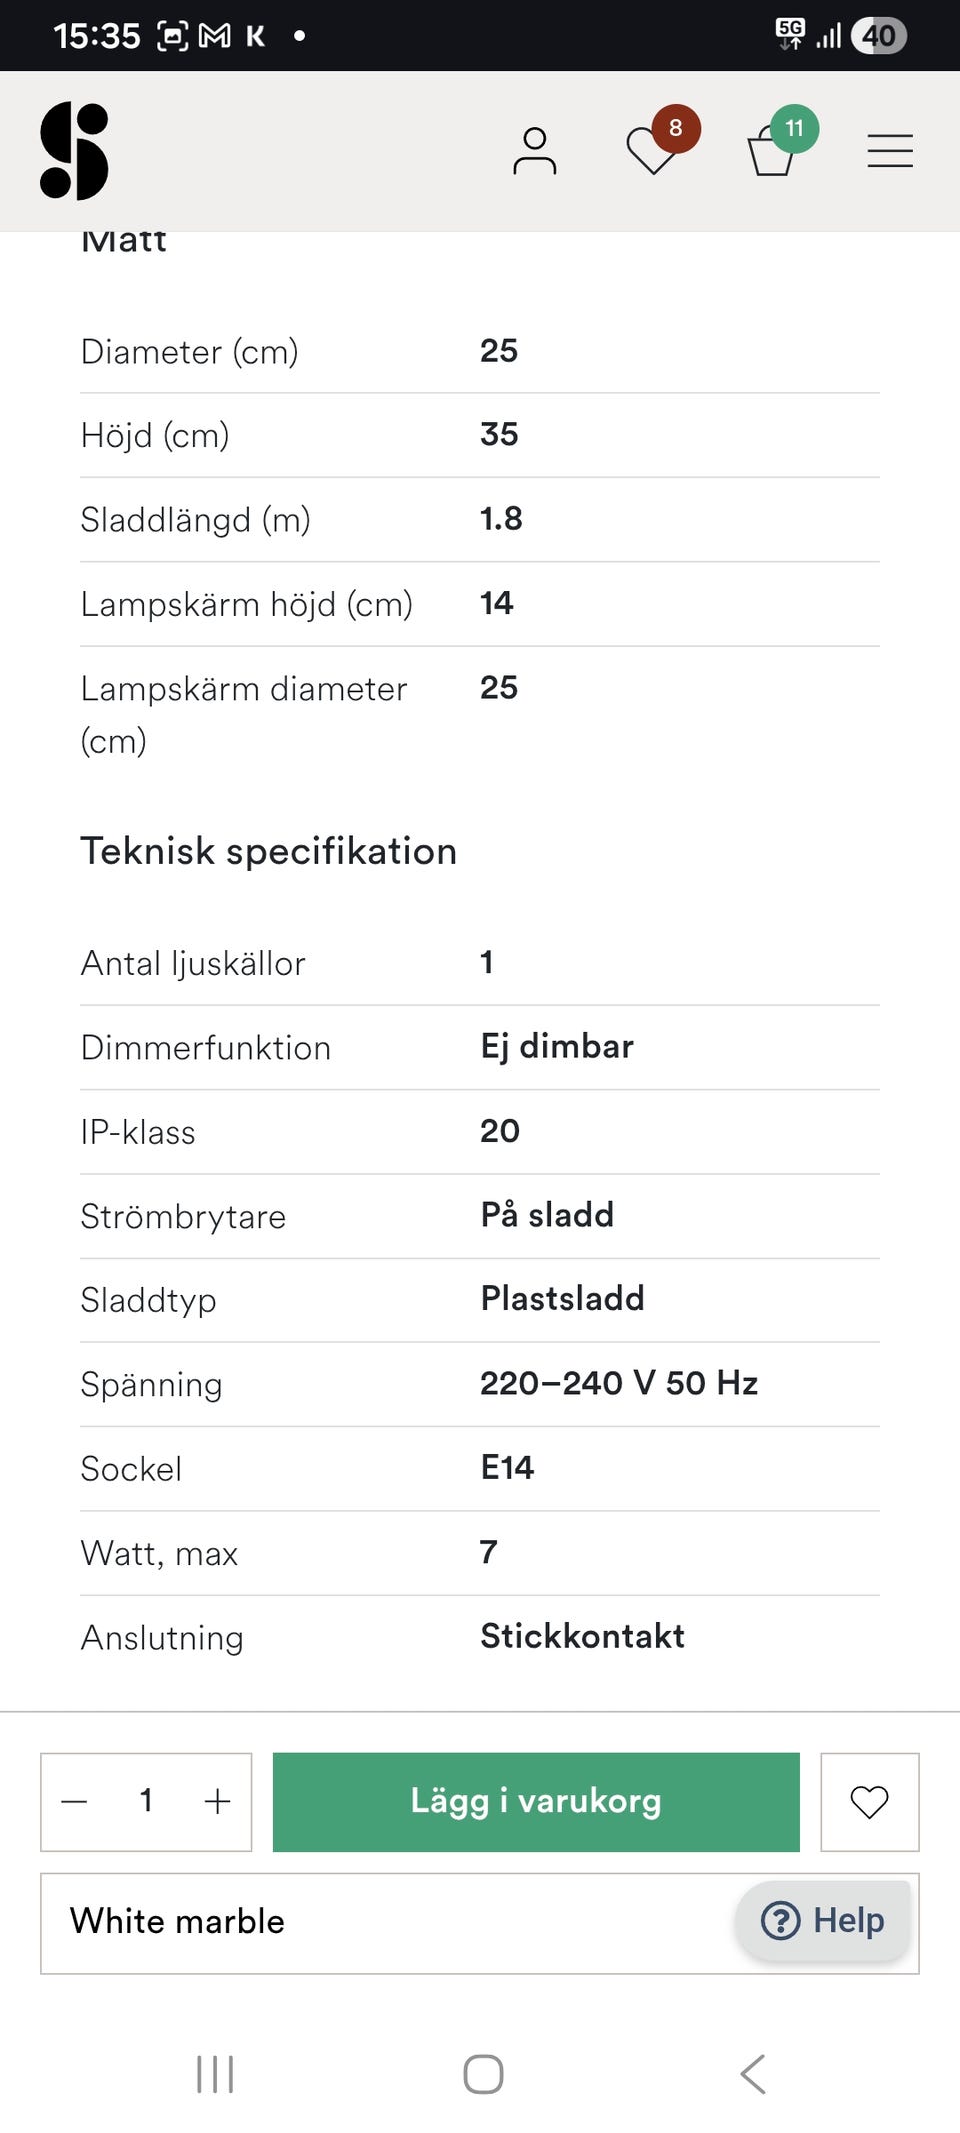Tap the Sockel E14 specification row
The width and height of the screenshot is (960, 2133).
pyautogui.click(x=480, y=1468)
